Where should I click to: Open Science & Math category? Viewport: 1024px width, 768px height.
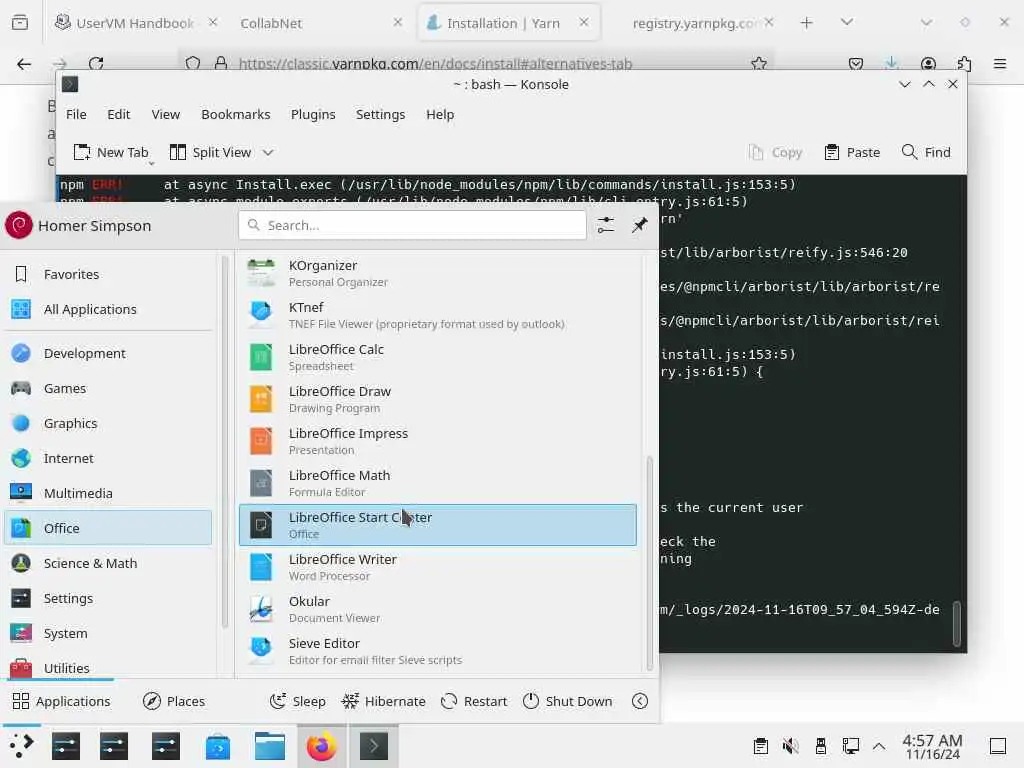click(108, 563)
